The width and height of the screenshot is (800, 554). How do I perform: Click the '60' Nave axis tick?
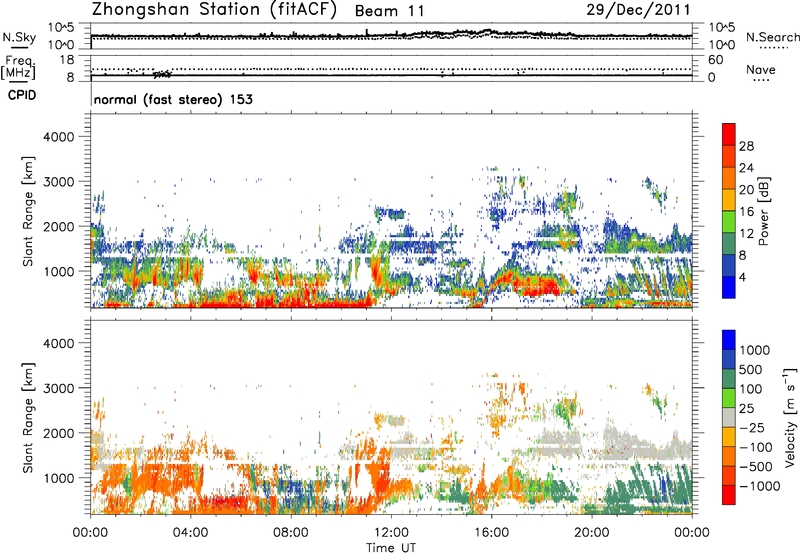[x=715, y=60]
